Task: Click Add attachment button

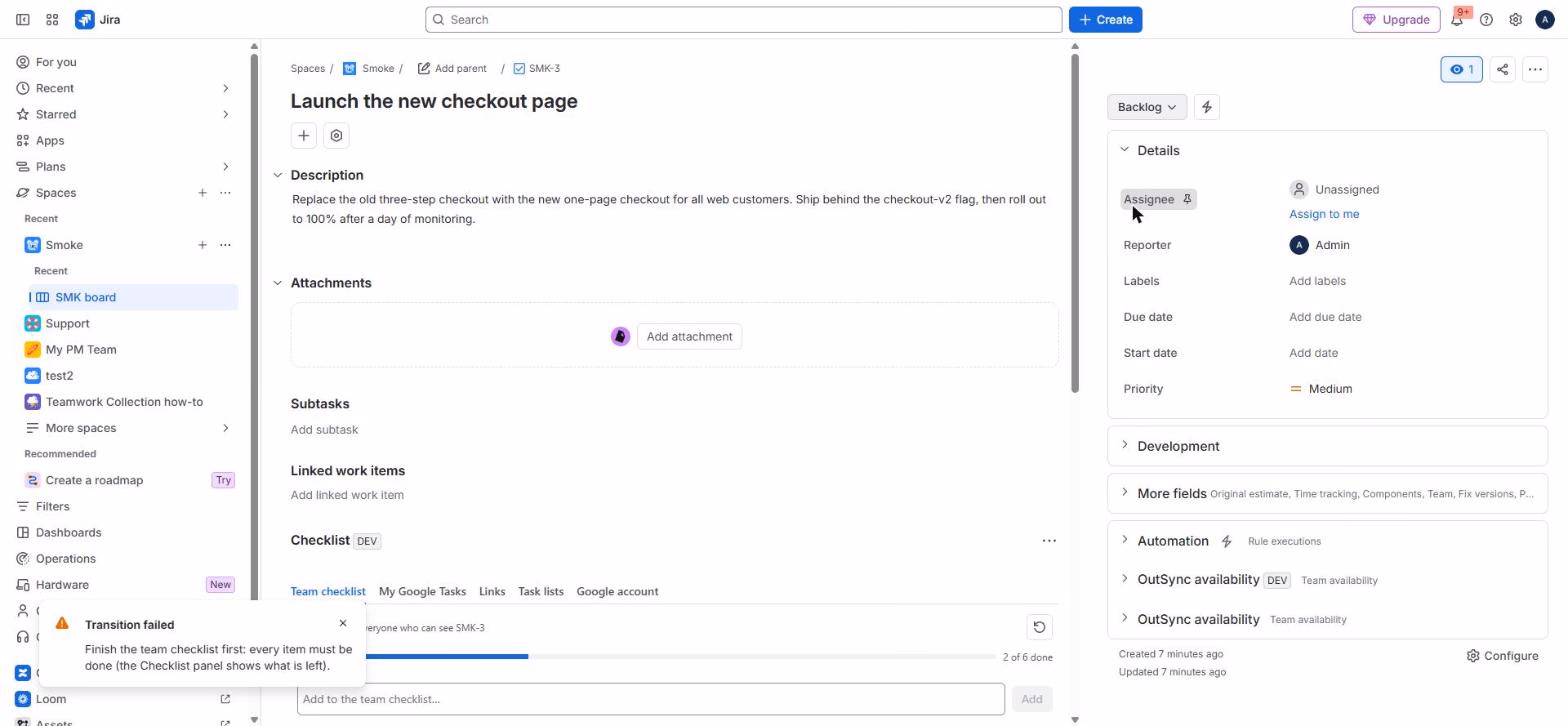Action: (689, 337)
